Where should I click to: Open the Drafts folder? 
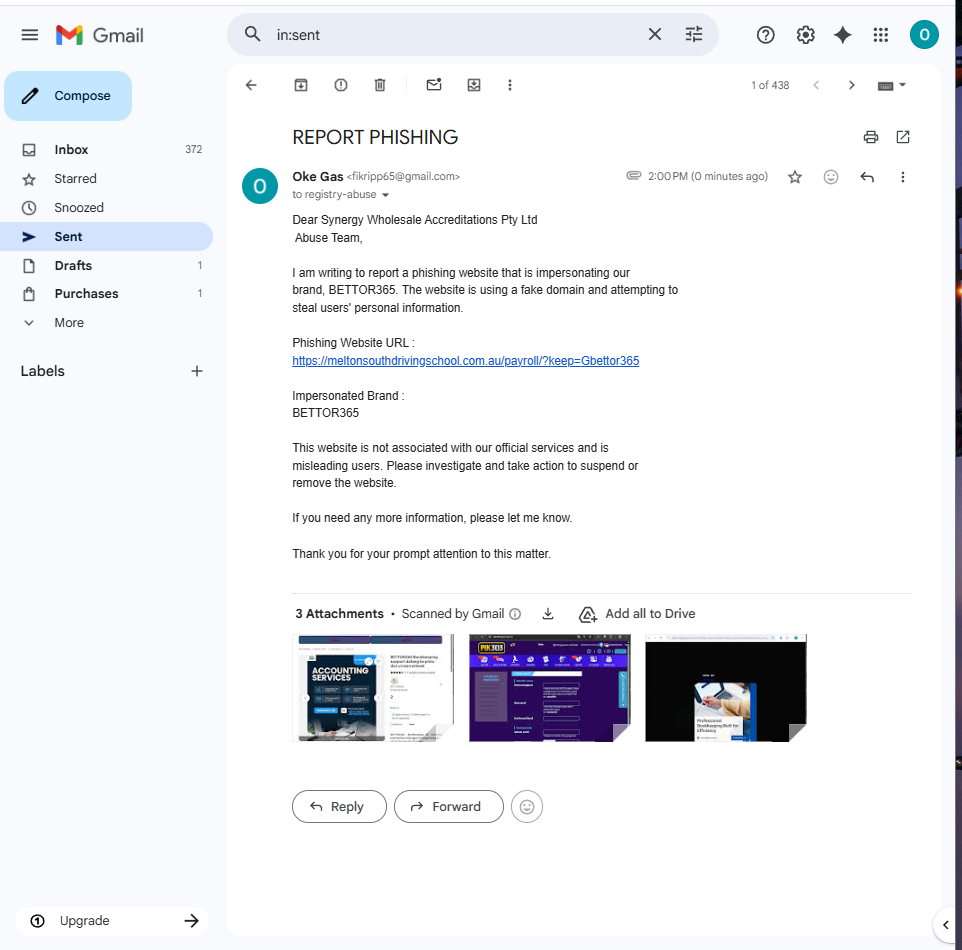click(106, 265)
